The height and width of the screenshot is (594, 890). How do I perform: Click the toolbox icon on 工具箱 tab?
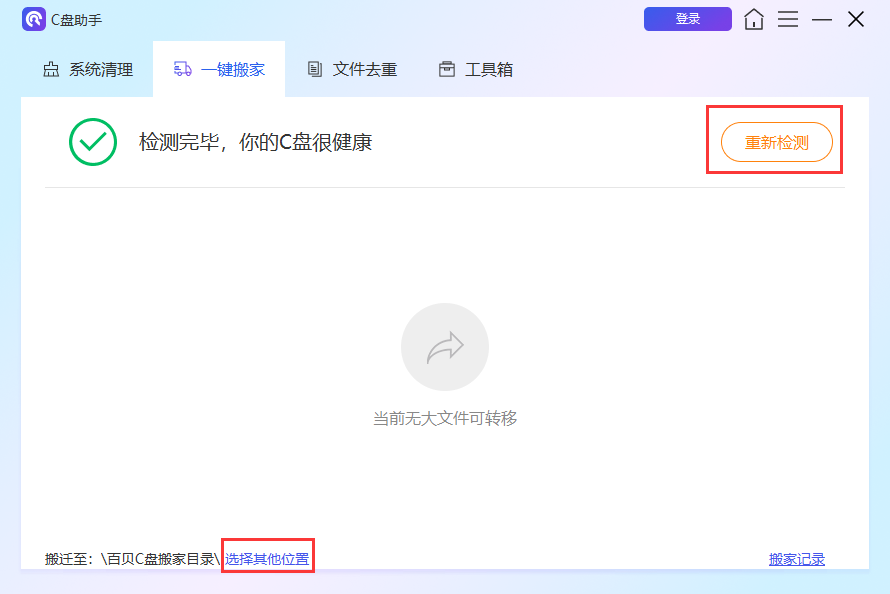pos(446,69)
